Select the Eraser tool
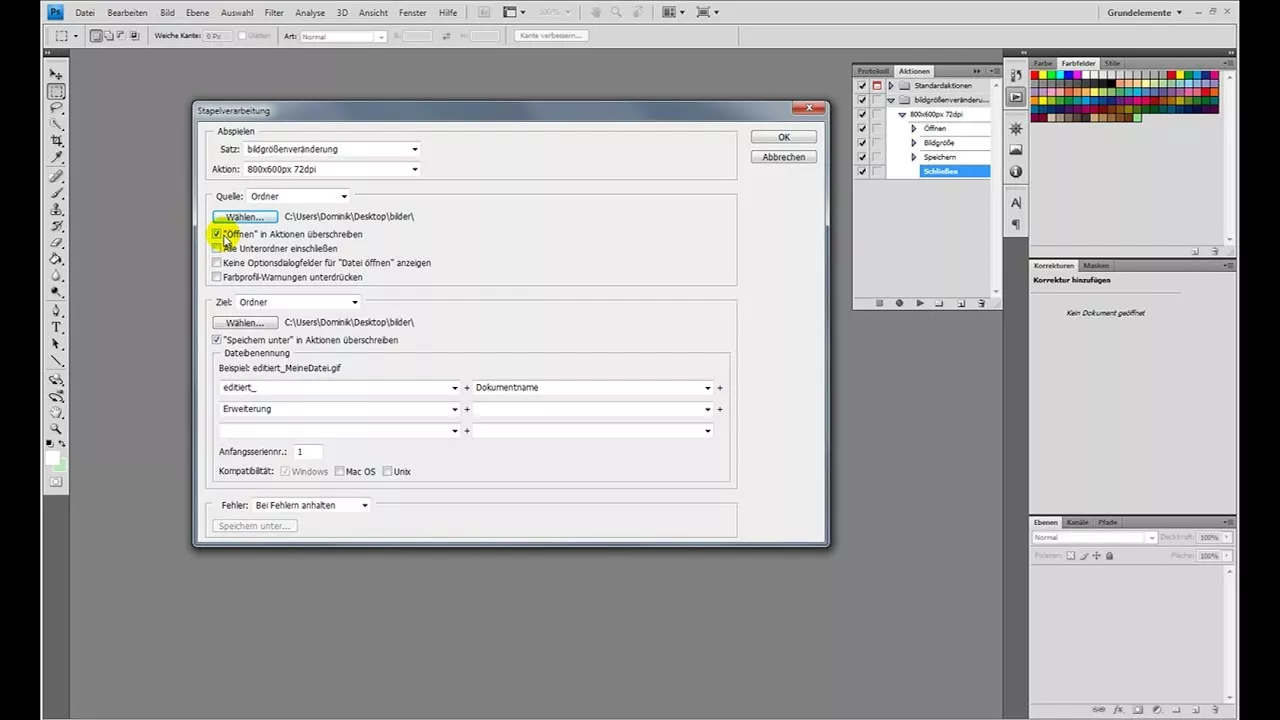Screen dimensions: 1280x720 55,243
